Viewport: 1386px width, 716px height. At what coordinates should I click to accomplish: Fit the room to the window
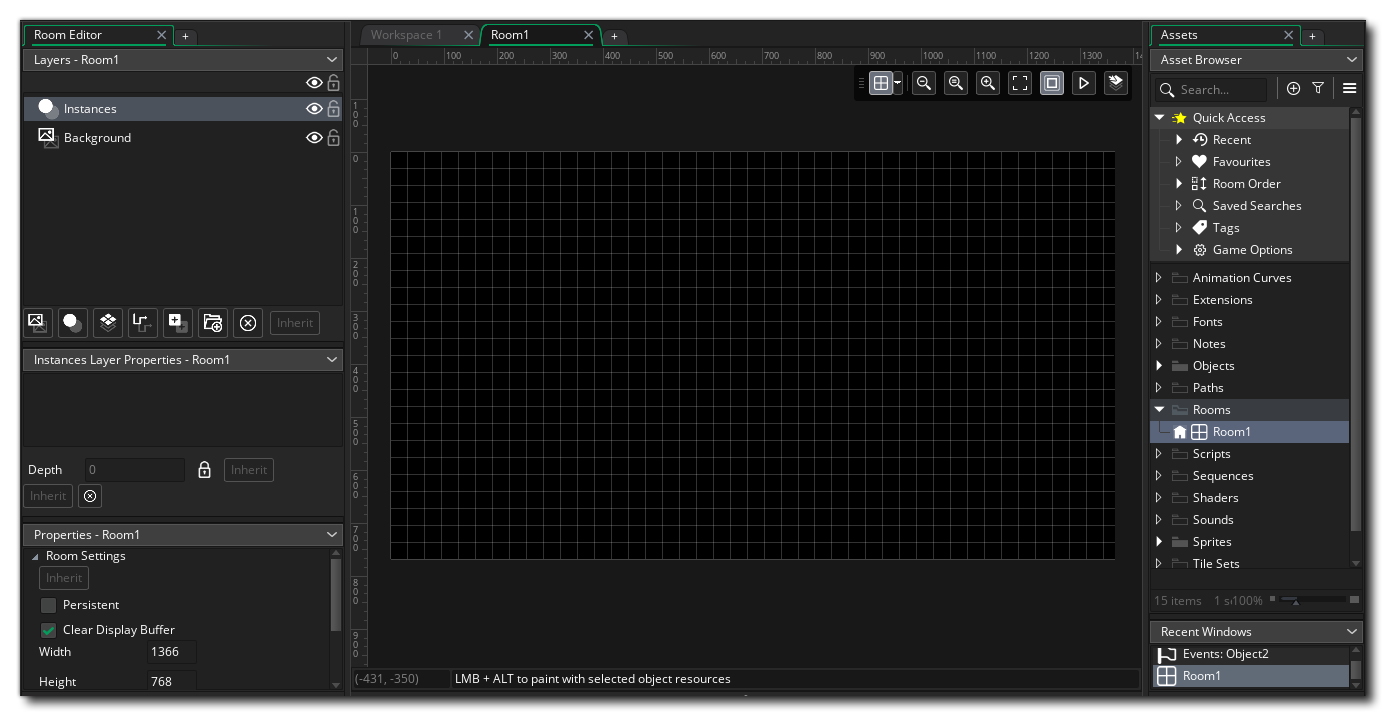coord(1020,83)
